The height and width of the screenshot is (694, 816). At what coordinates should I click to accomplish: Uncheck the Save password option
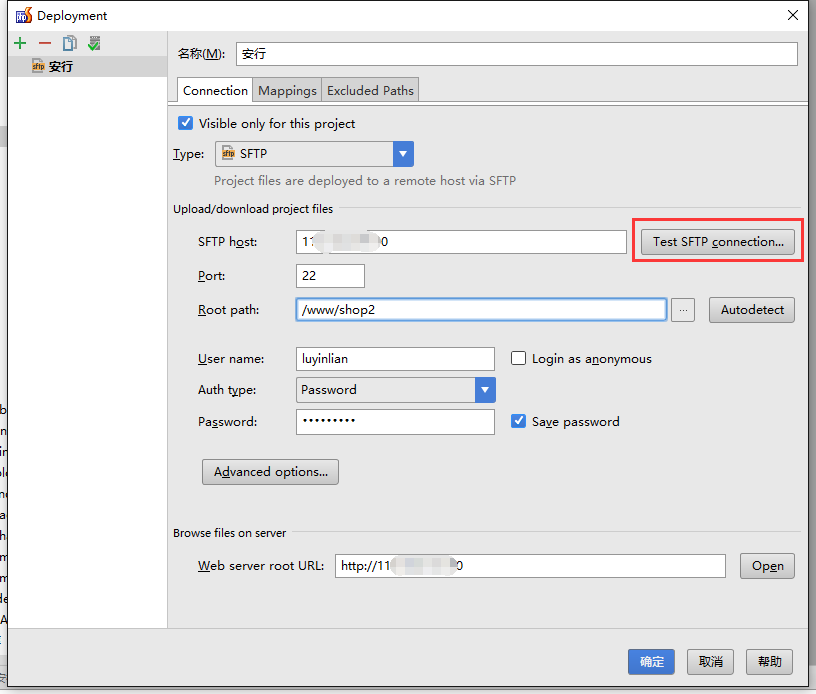(x=519, y=422)
